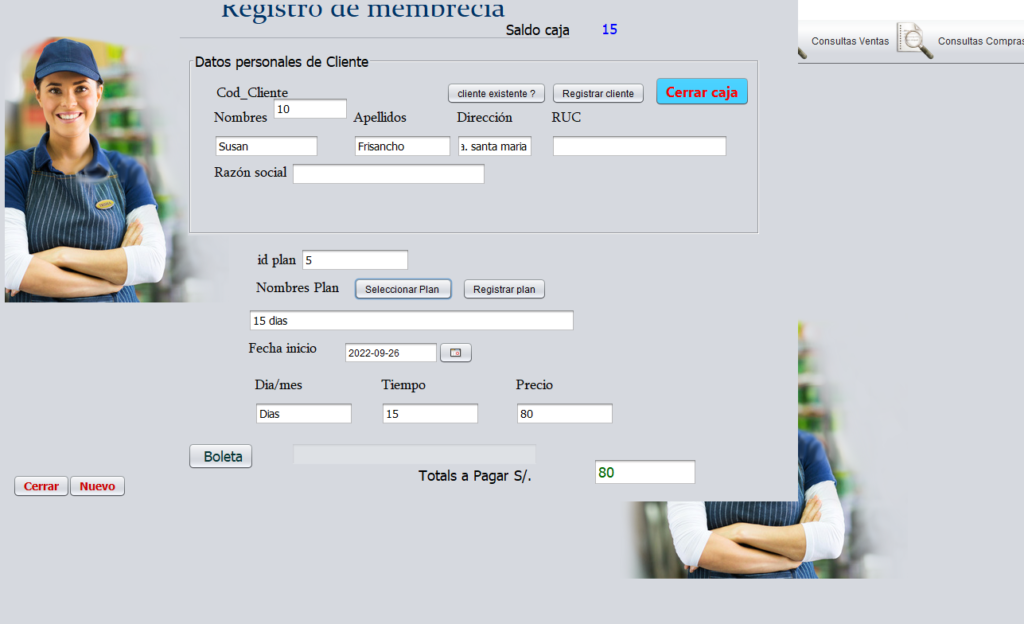Click the id plan field showing 5
1024x624 pixels.
point(354,259)
